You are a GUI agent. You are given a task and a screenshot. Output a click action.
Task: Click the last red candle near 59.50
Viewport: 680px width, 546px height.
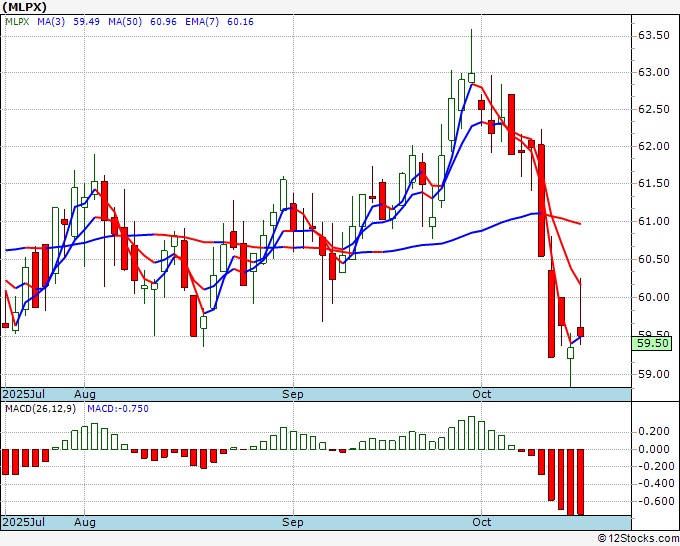[580, 332]
